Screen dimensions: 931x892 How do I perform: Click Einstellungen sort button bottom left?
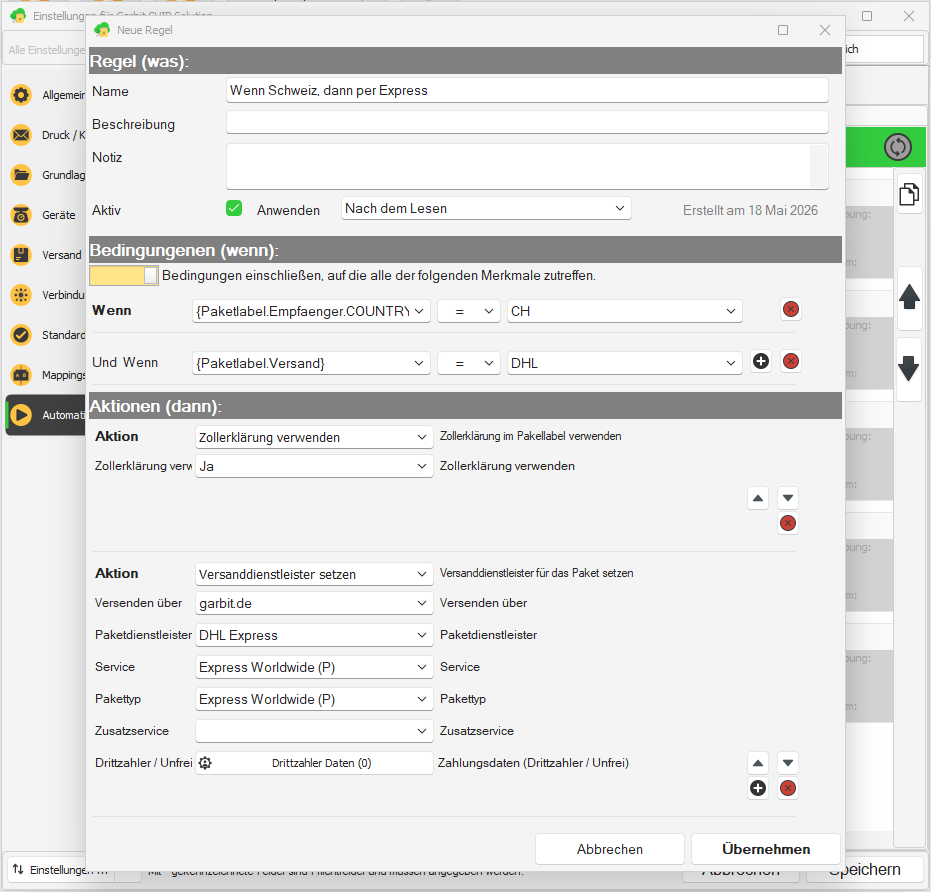(59, 869)
